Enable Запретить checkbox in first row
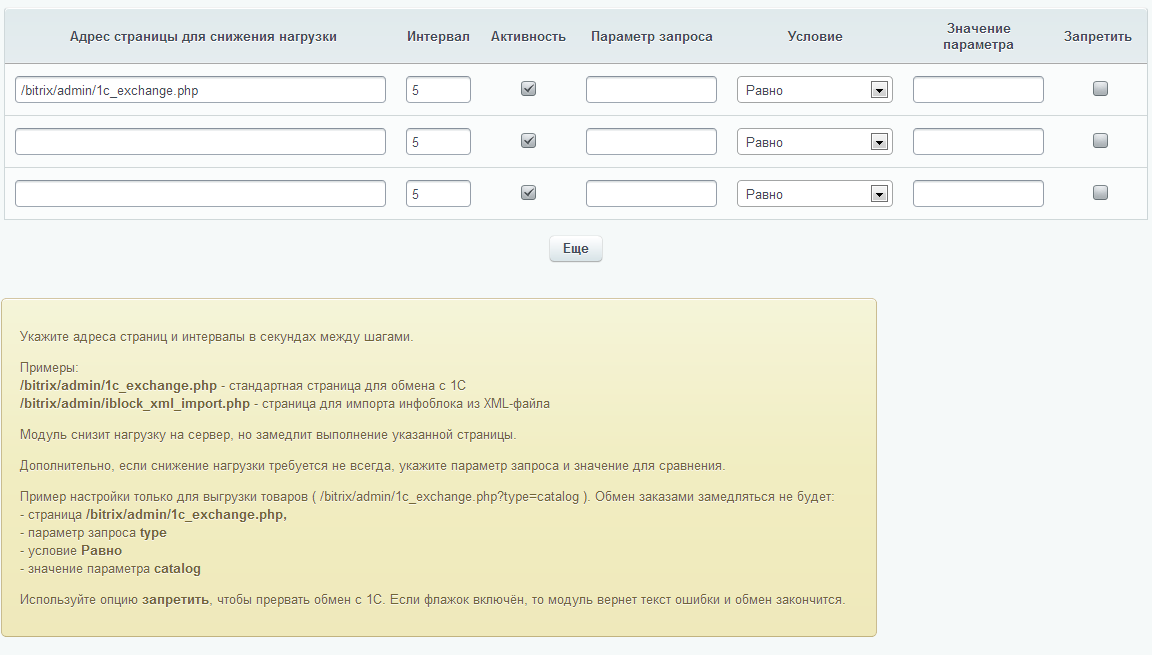The width and height of the screenshot is (1152, 655). point(1100,89)
